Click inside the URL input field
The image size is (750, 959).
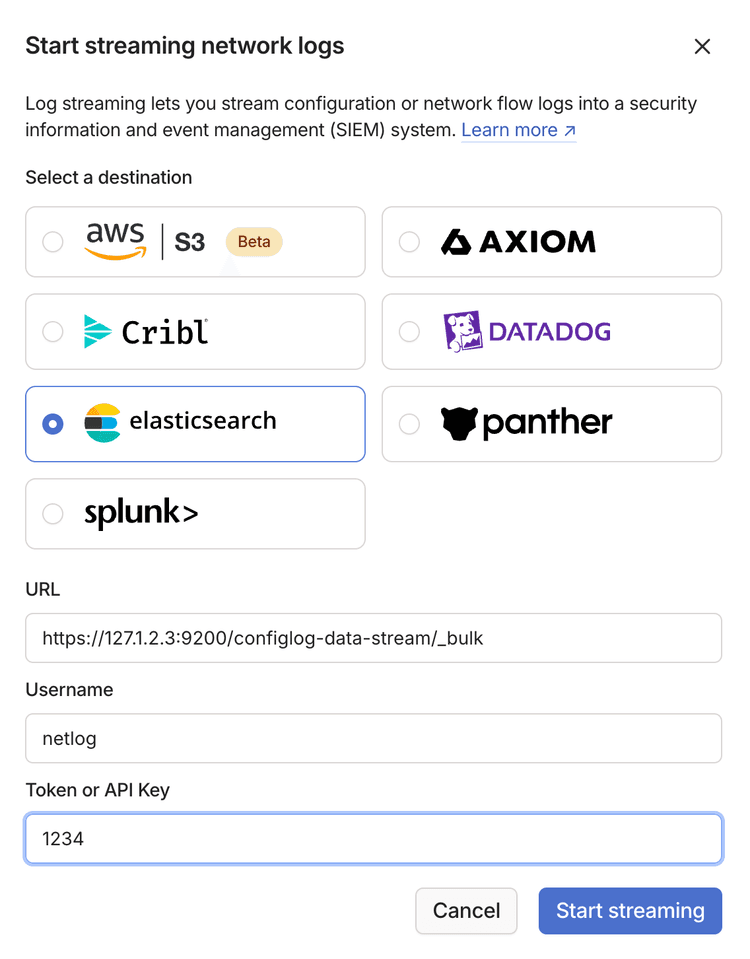(x=373, y=638)
